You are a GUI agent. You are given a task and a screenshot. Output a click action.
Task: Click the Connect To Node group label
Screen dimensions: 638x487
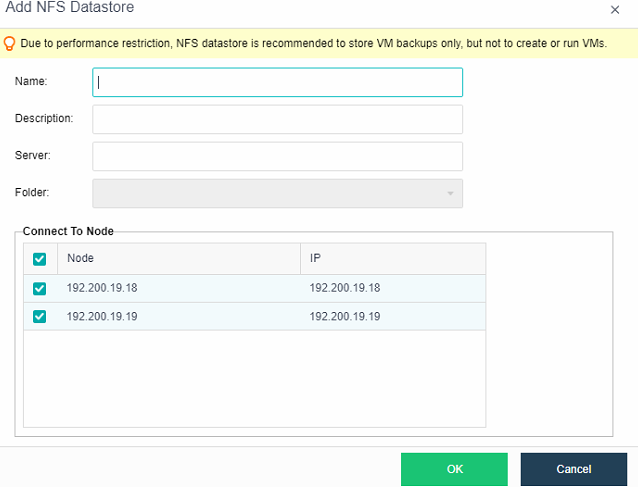68,231
